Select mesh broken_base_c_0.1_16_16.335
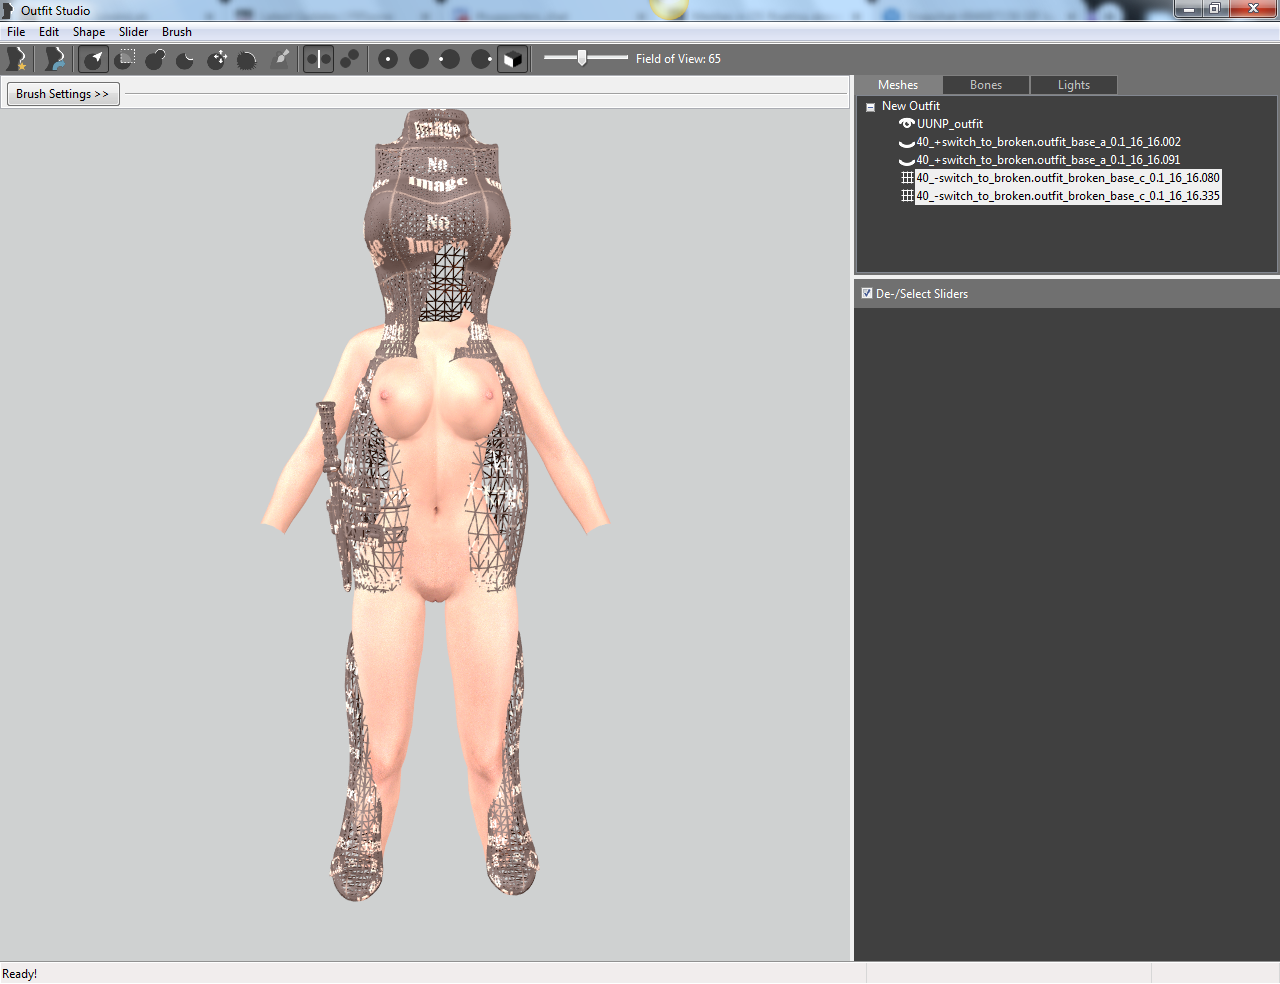Viewport: 1280px width, 984px height. point(1068,196)
